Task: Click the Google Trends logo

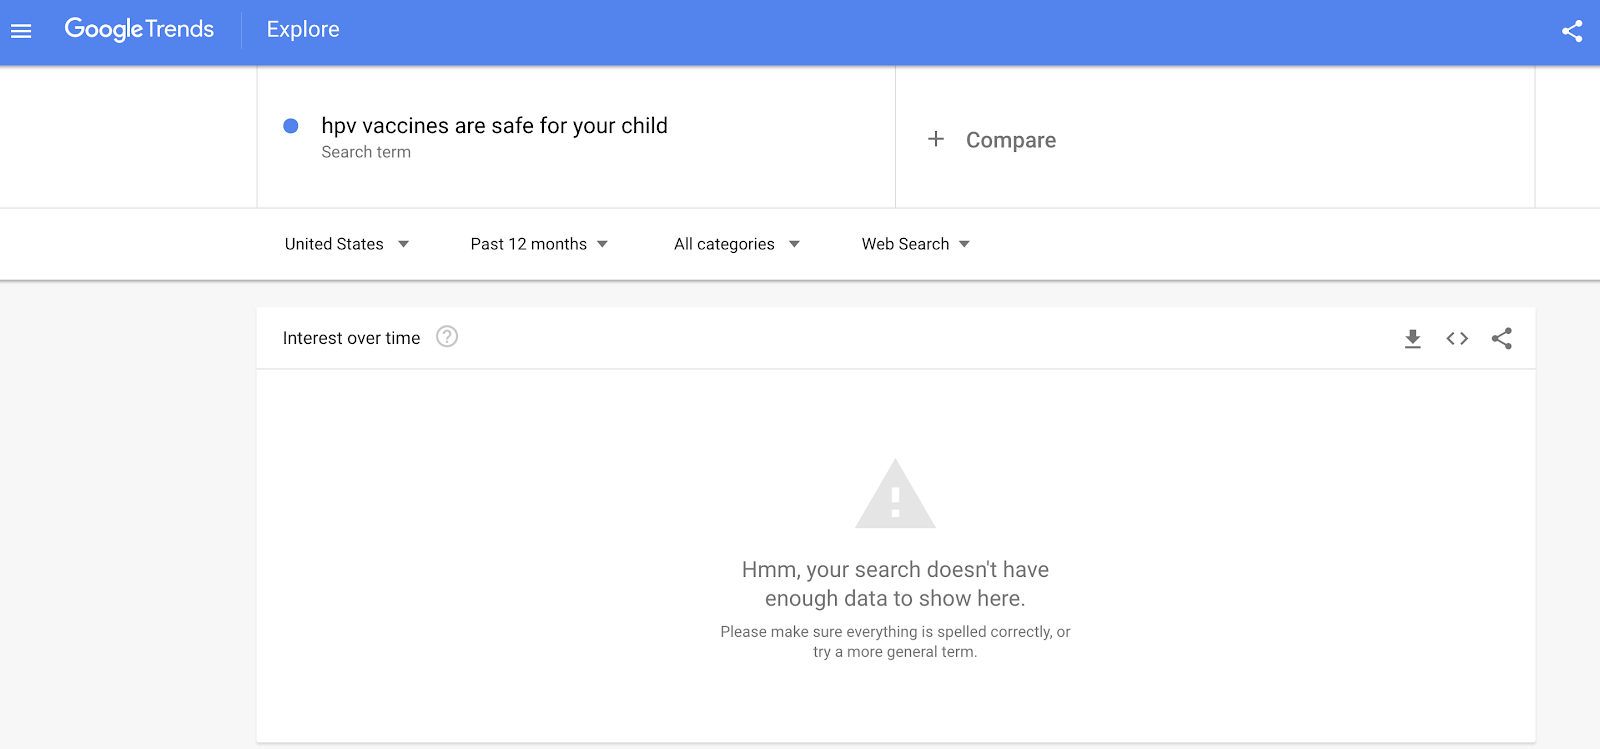Action: point(139,30)
